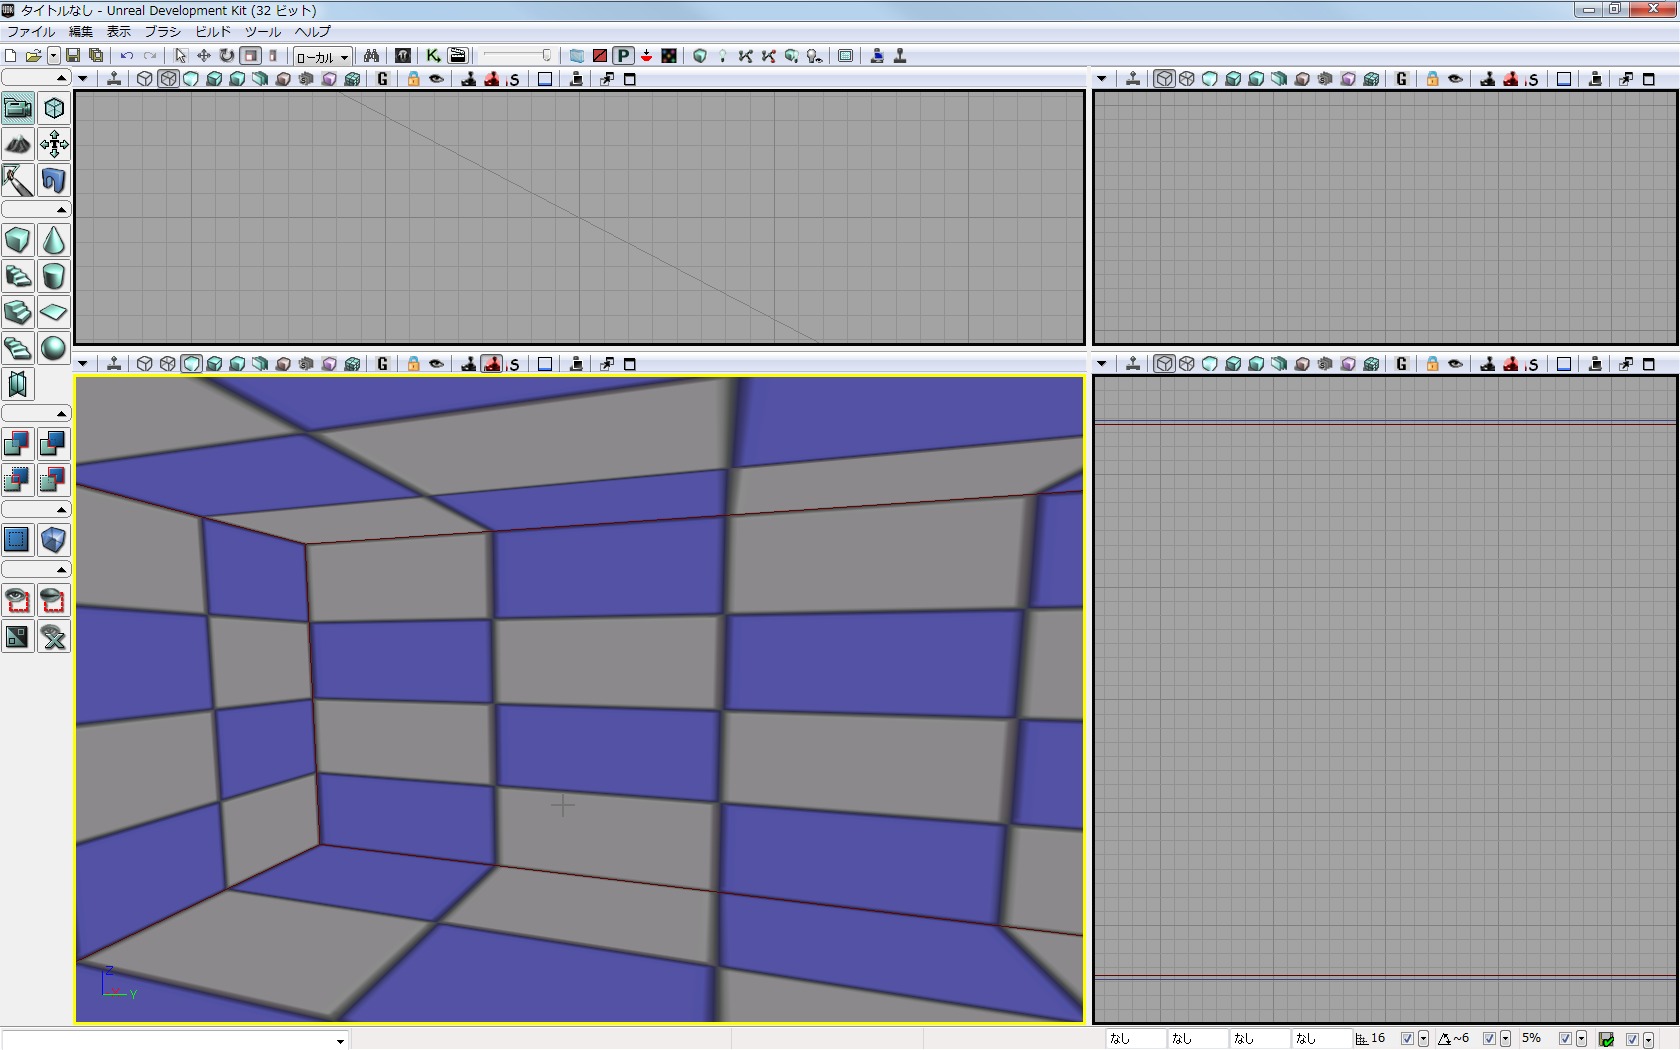
Task: Open the ファイル menu
Action: point(31,32)
